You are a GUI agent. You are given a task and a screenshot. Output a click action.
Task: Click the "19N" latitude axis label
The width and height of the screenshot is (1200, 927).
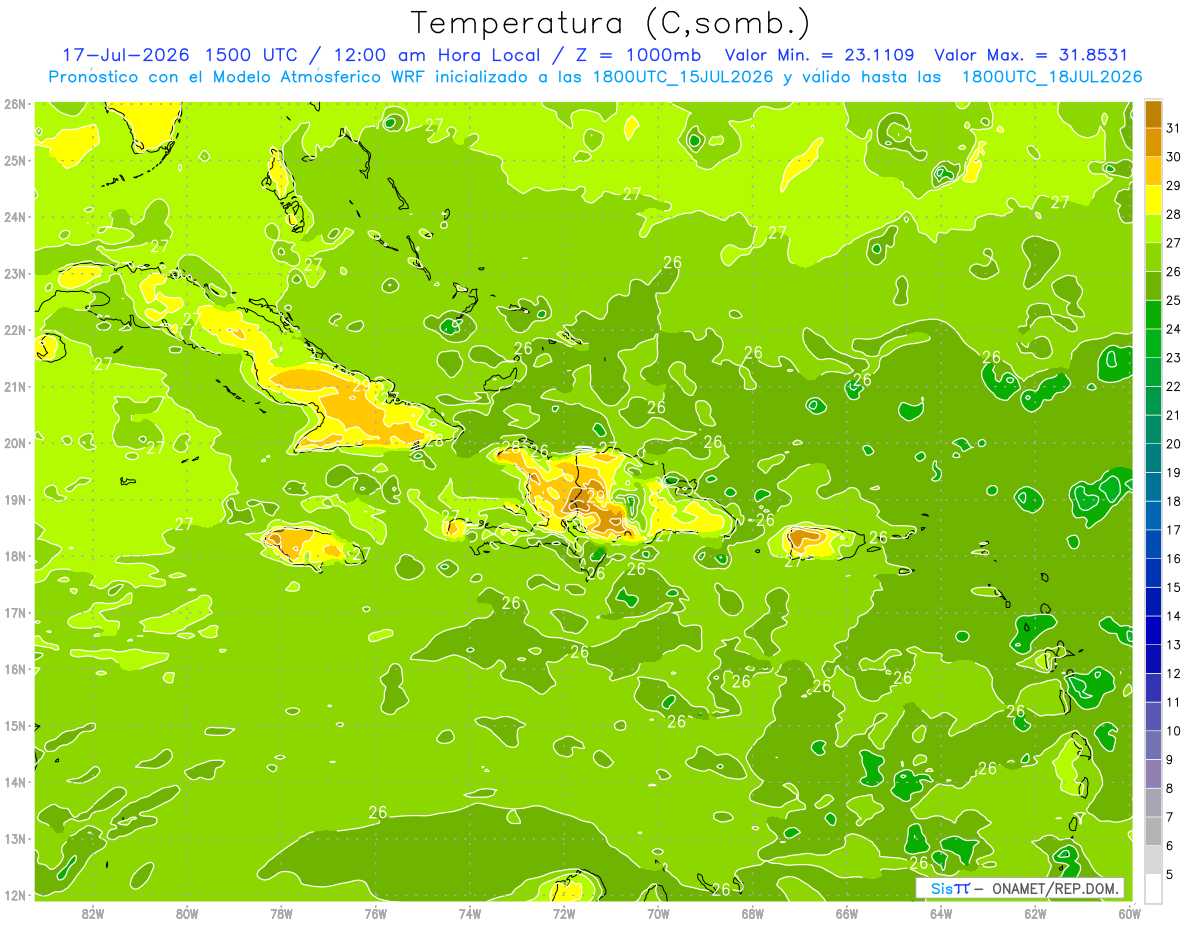click(x=15, y=499)
